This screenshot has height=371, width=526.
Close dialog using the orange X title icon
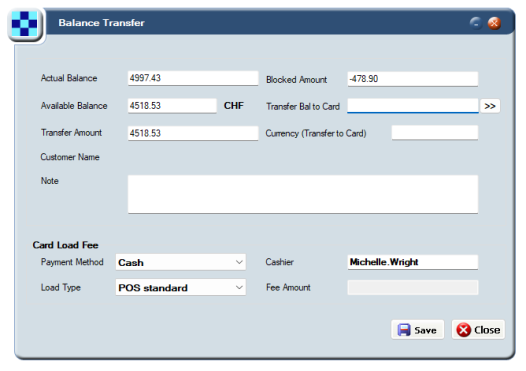[x=494, y=23]
